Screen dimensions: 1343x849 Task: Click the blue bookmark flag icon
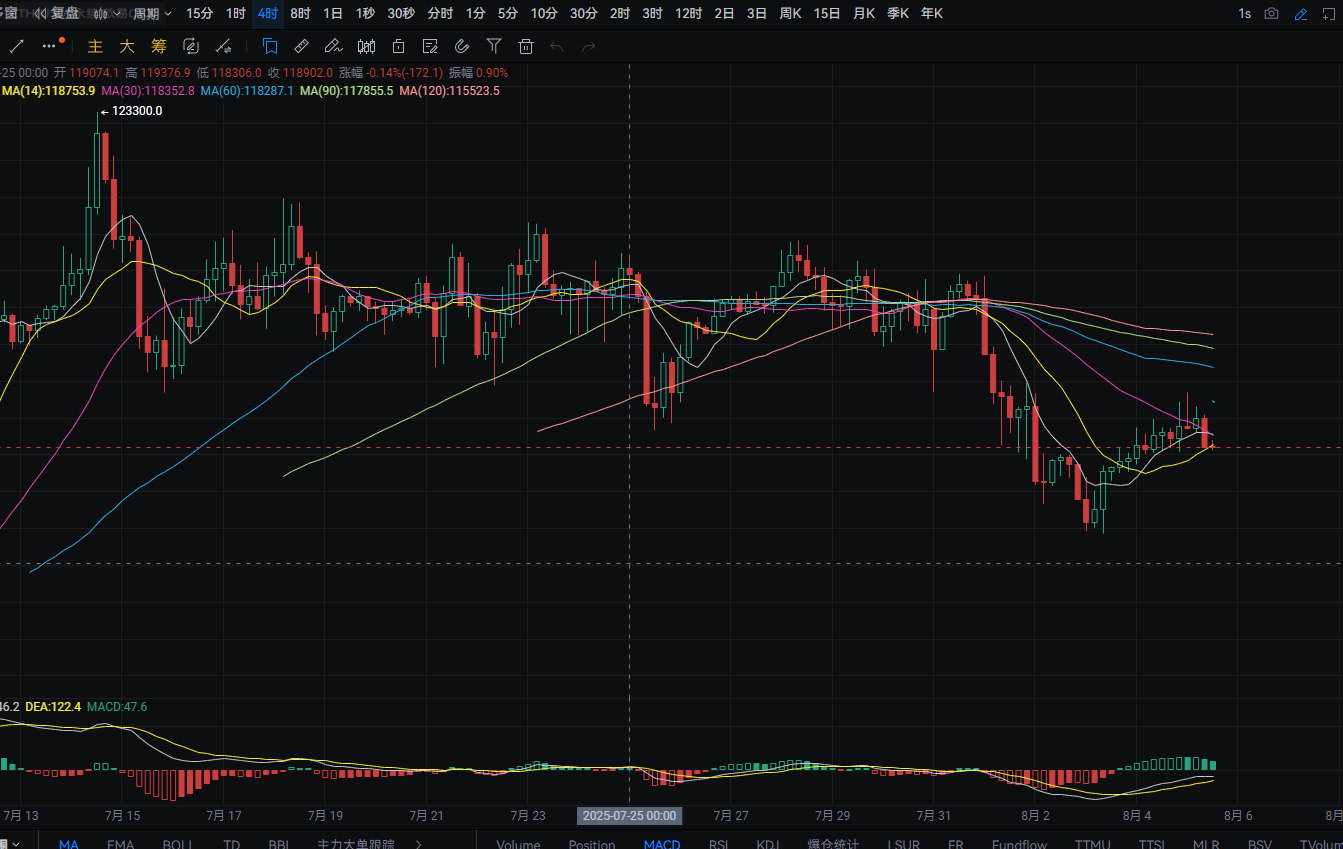pos(270,46)
